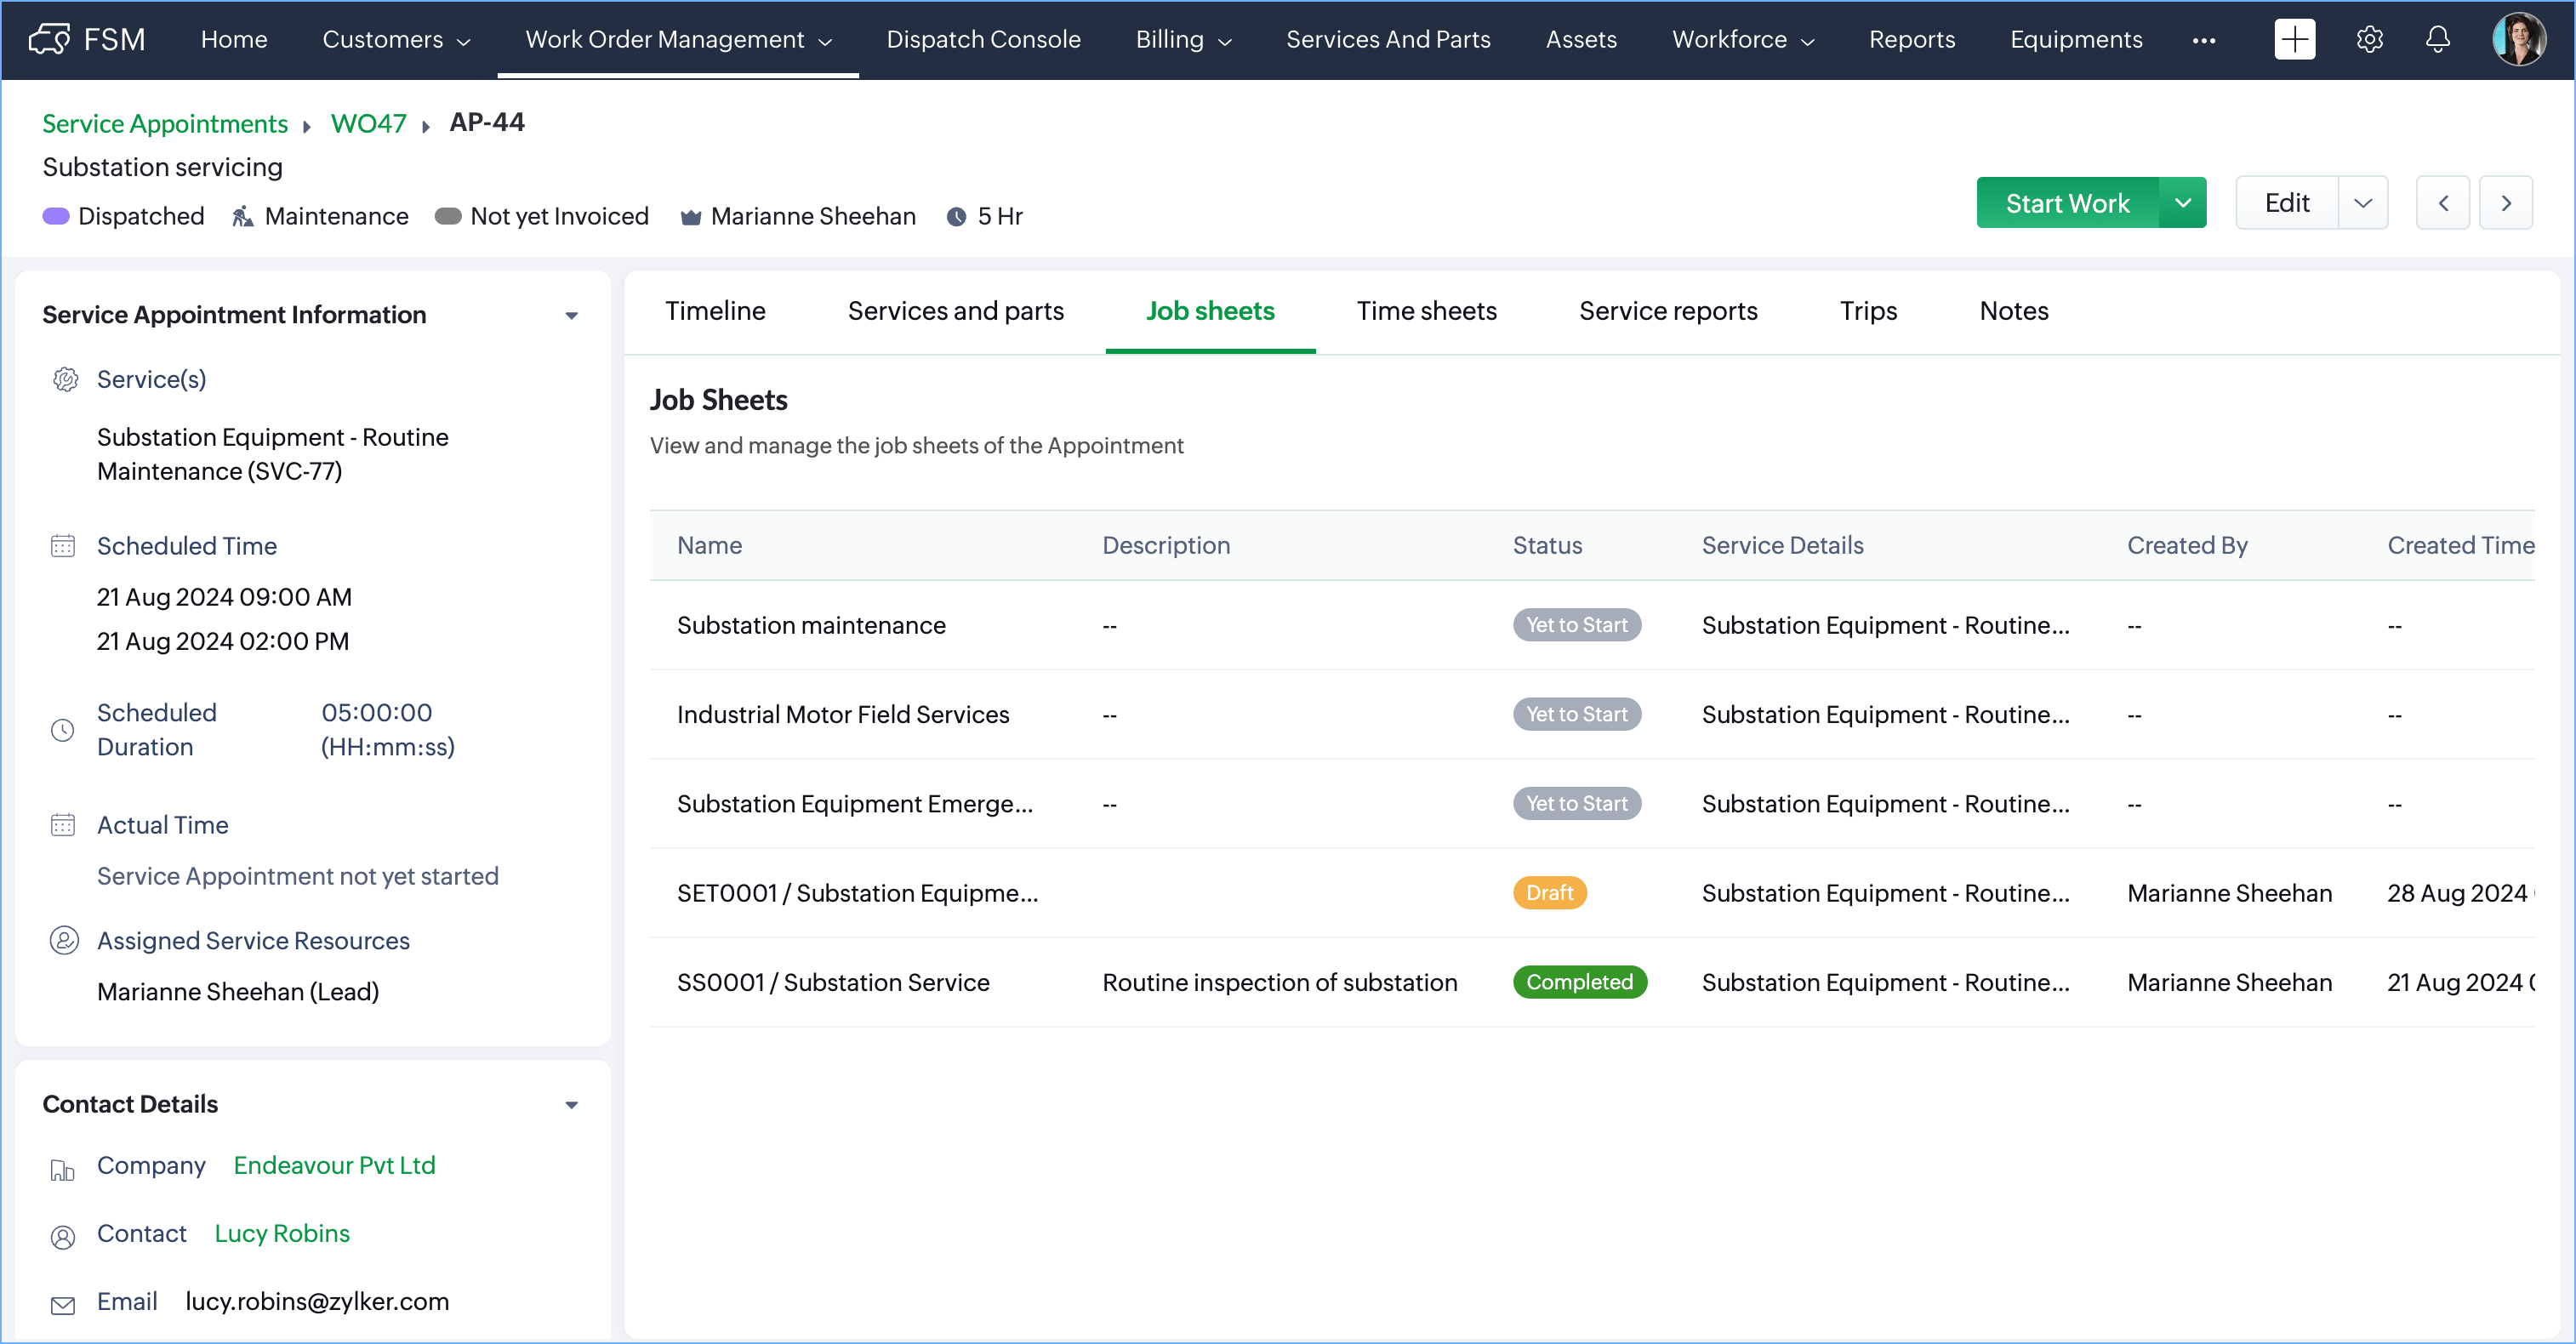Click the FSM logo icon

click(x=49, y=39)
